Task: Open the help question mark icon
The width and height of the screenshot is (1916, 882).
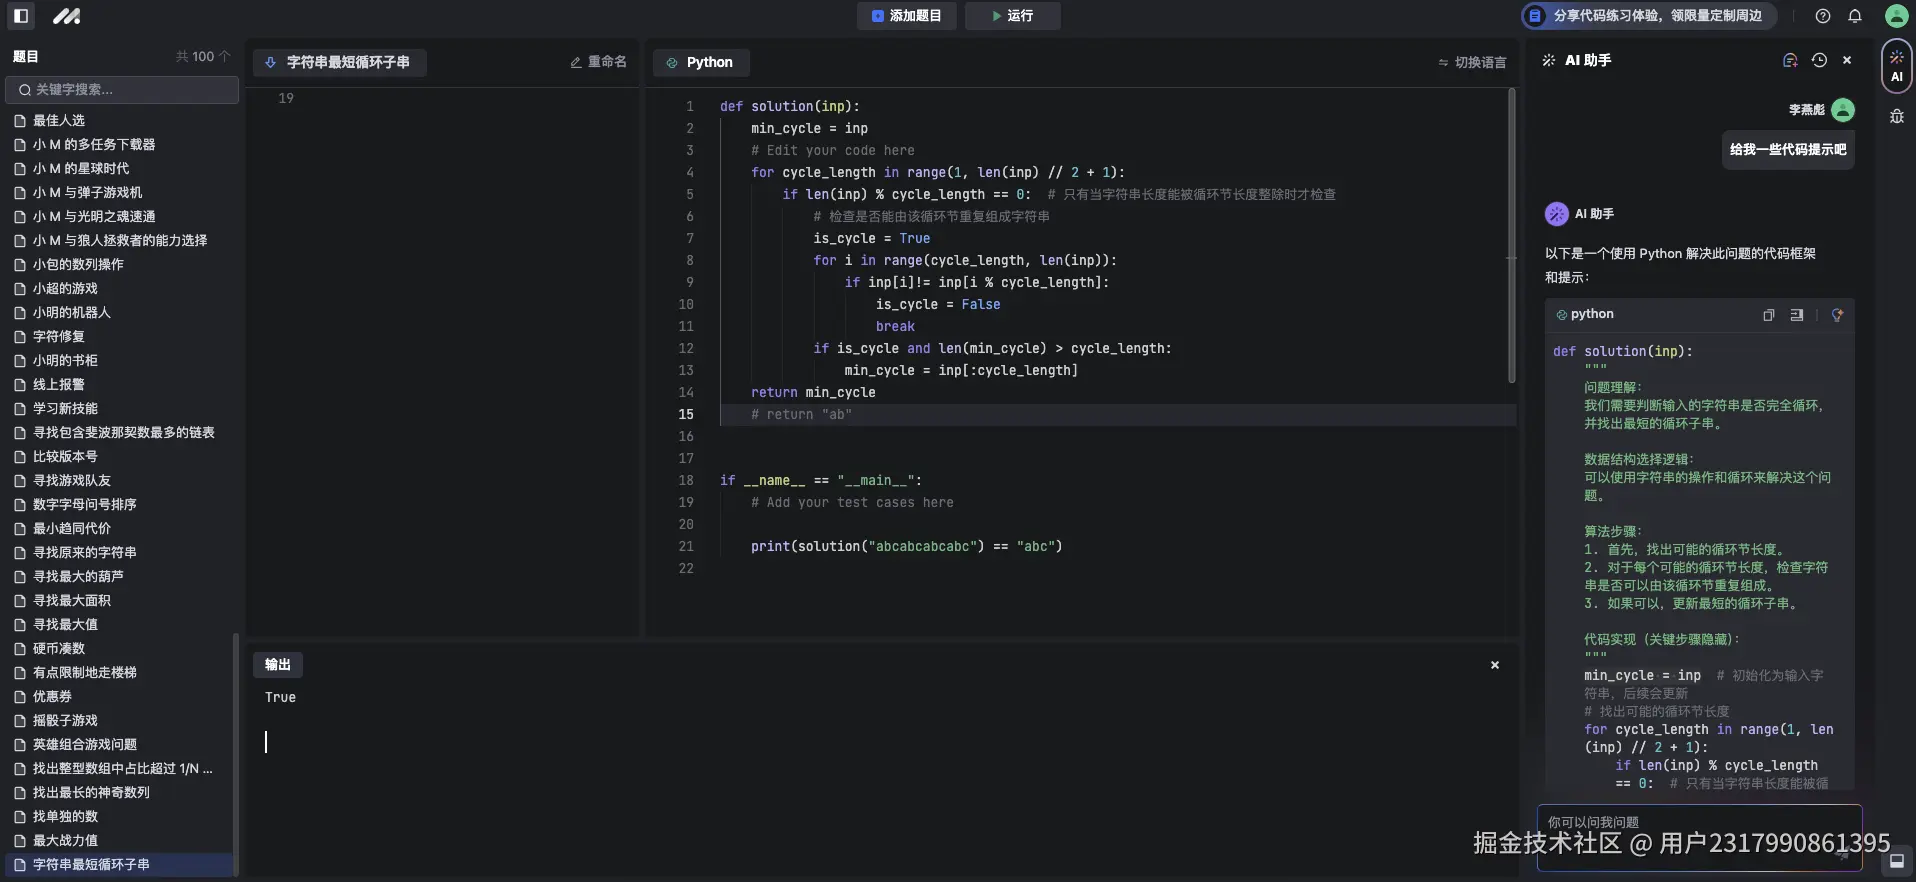Action: click(1823, 16)
